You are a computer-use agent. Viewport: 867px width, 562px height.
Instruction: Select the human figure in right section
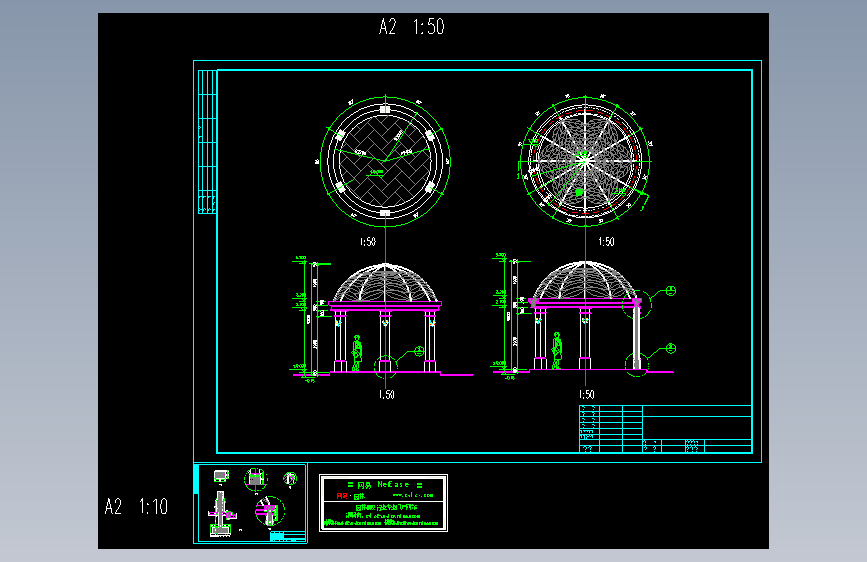(557, 351)
